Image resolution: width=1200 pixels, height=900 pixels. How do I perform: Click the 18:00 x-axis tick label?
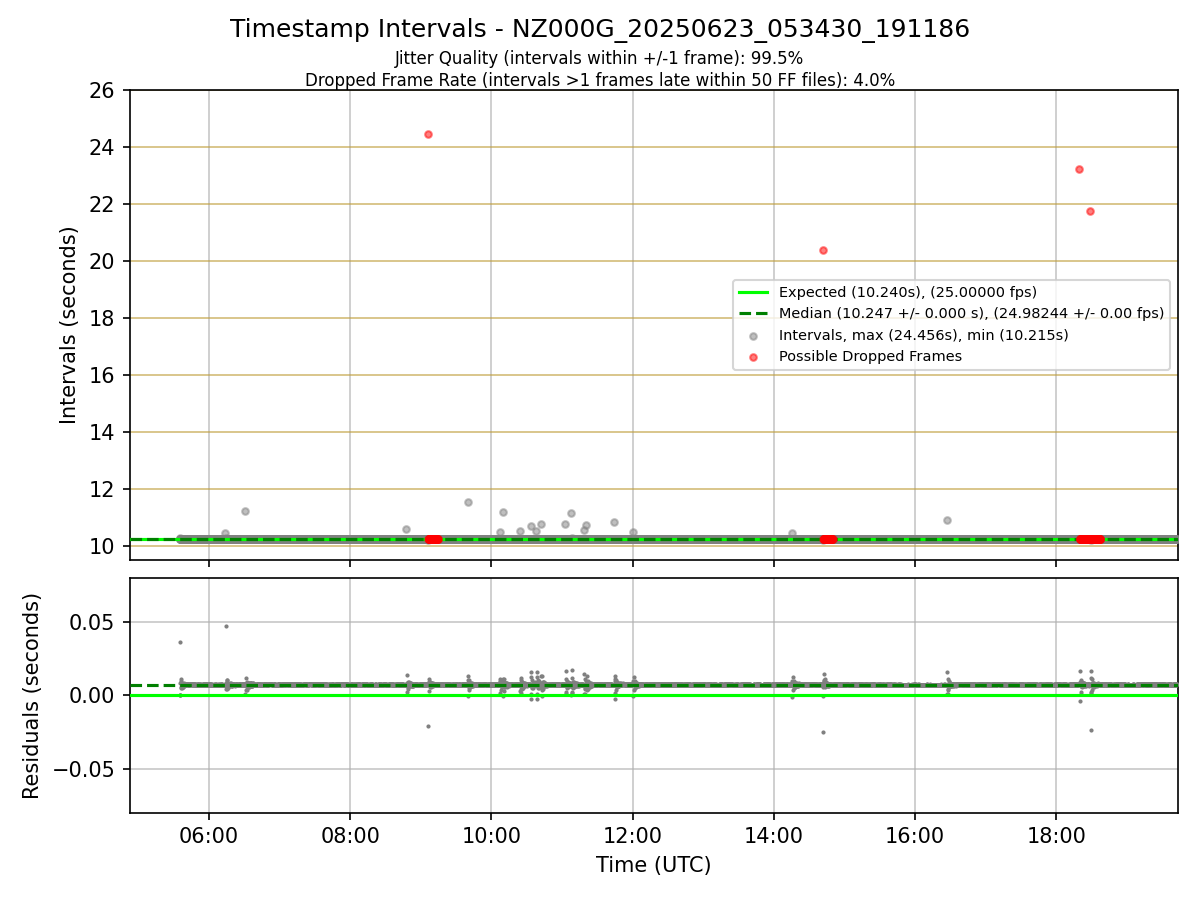(x=1057, y=836)
